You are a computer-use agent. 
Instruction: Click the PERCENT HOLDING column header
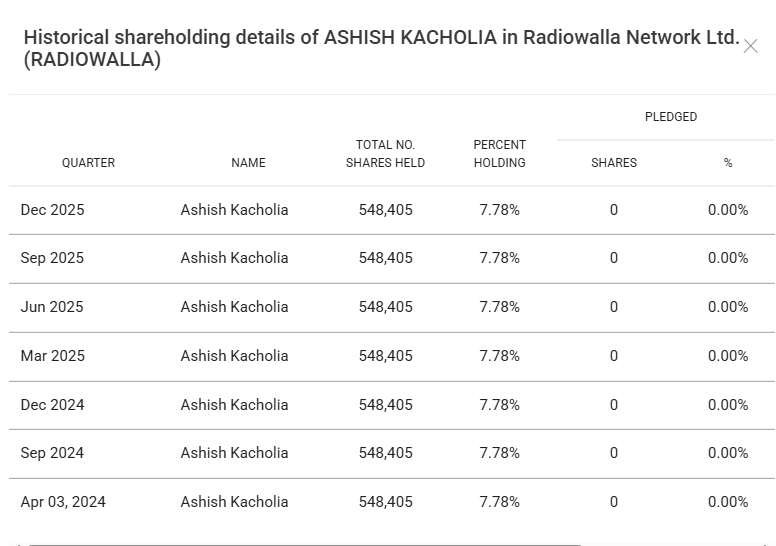(499, 154)
